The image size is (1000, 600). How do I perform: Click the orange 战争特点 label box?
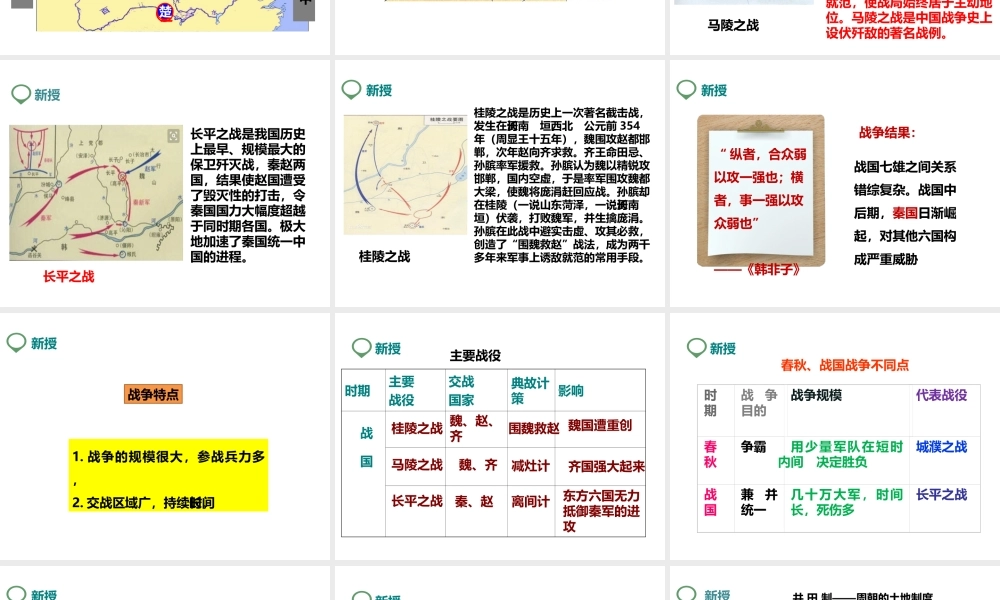[x=153, y=394]
